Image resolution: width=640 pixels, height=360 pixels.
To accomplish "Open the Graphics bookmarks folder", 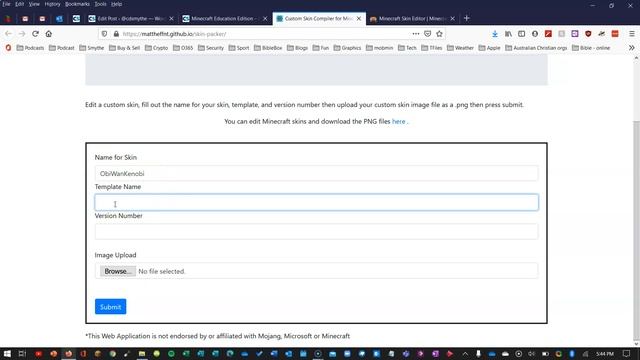I will pyautogui.click(x=347, y=48).
